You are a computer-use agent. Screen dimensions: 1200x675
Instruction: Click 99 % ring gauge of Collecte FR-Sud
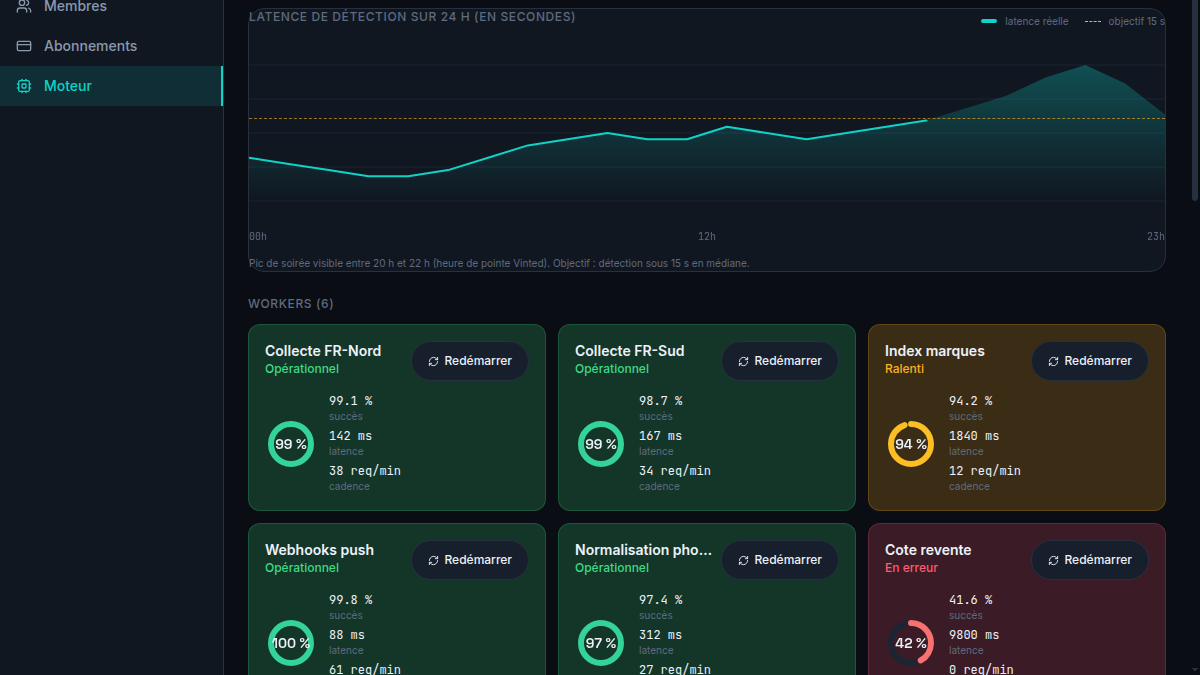tap(601, 444)
